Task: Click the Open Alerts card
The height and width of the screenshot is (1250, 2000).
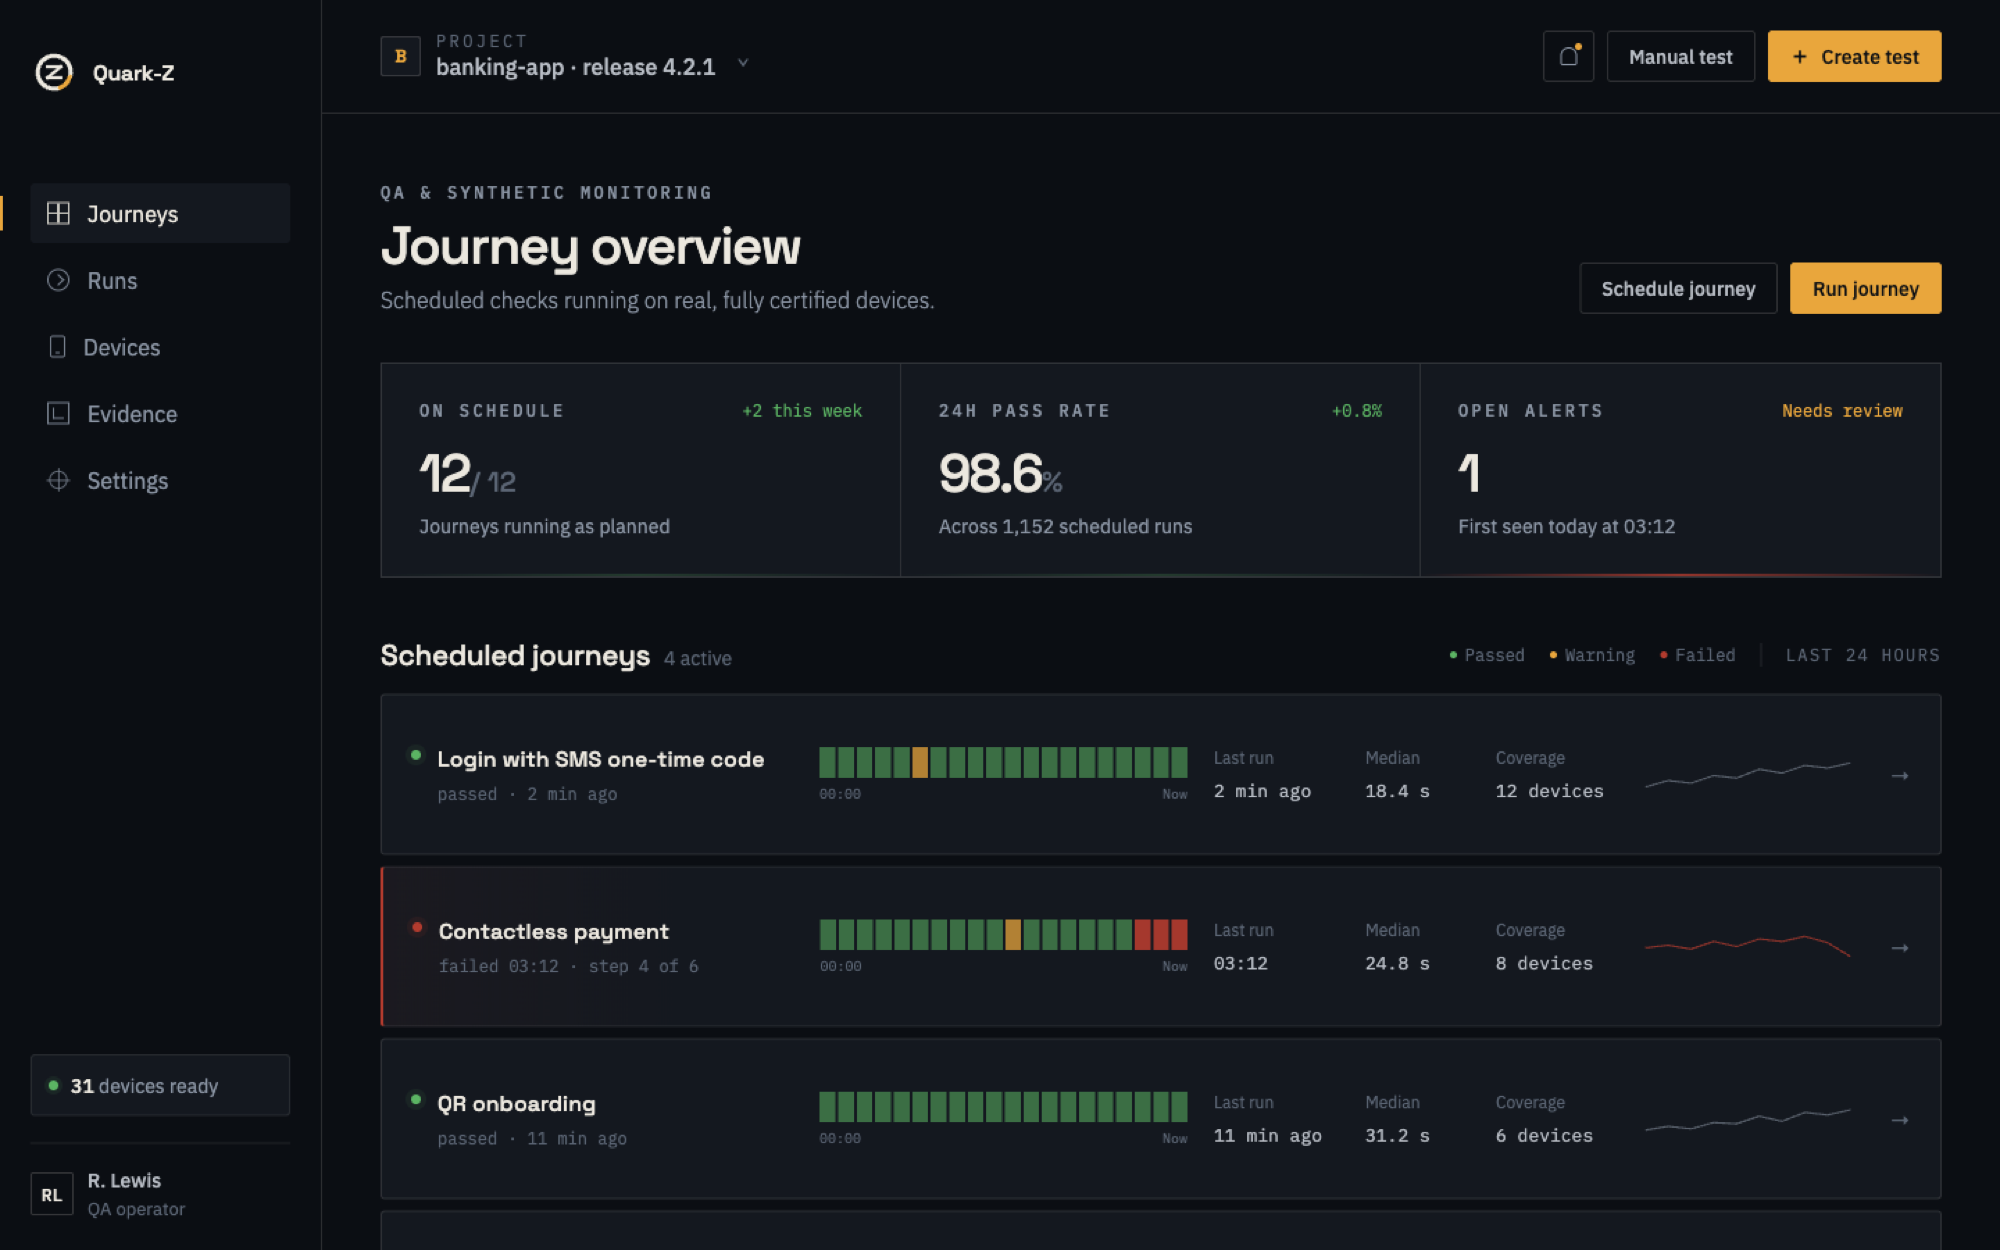Action: 1680,470
